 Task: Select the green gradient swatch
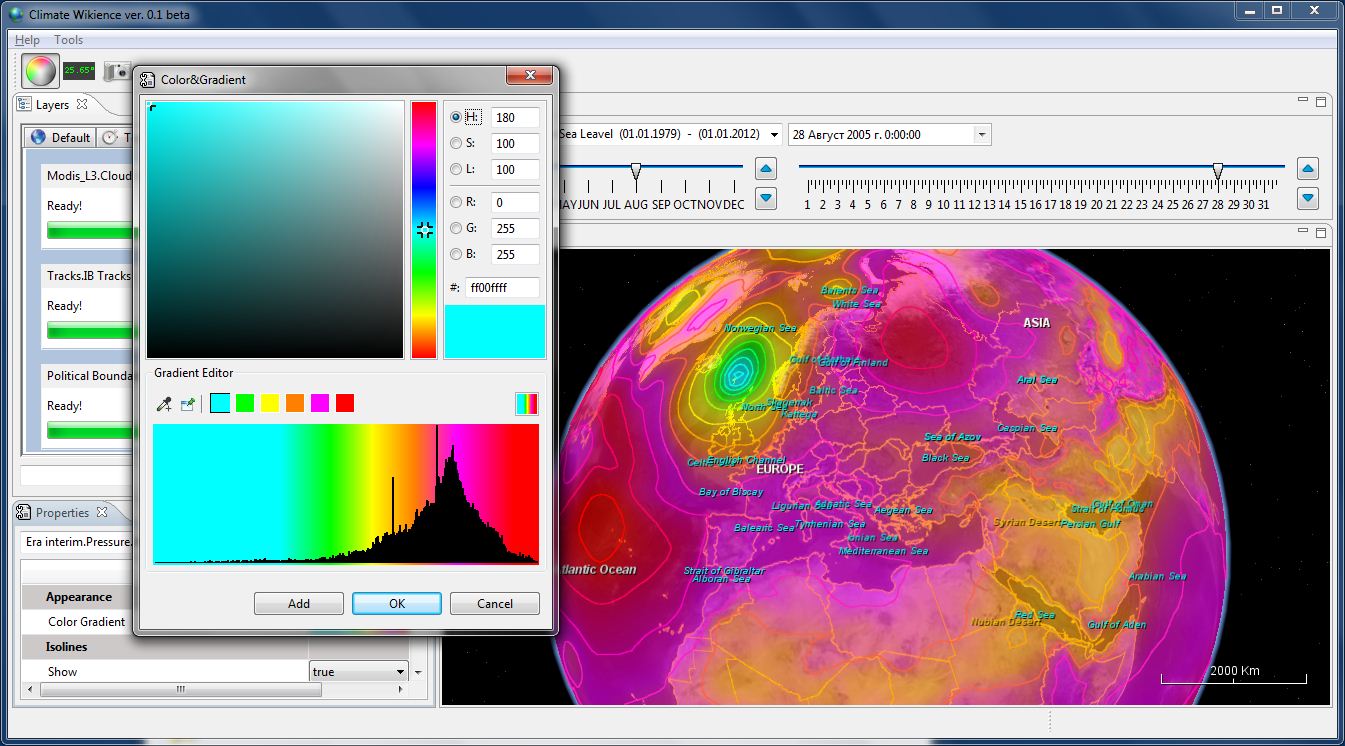coord(245,403)
